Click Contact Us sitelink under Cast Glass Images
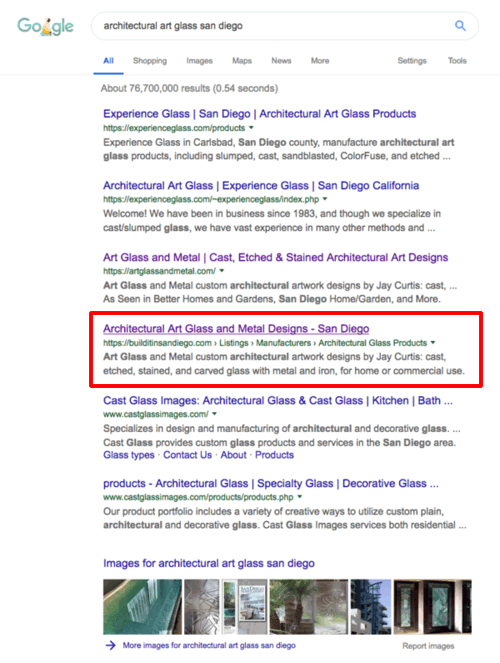The height and width of the screenshot is (663, 500). (x=188, y=455)
